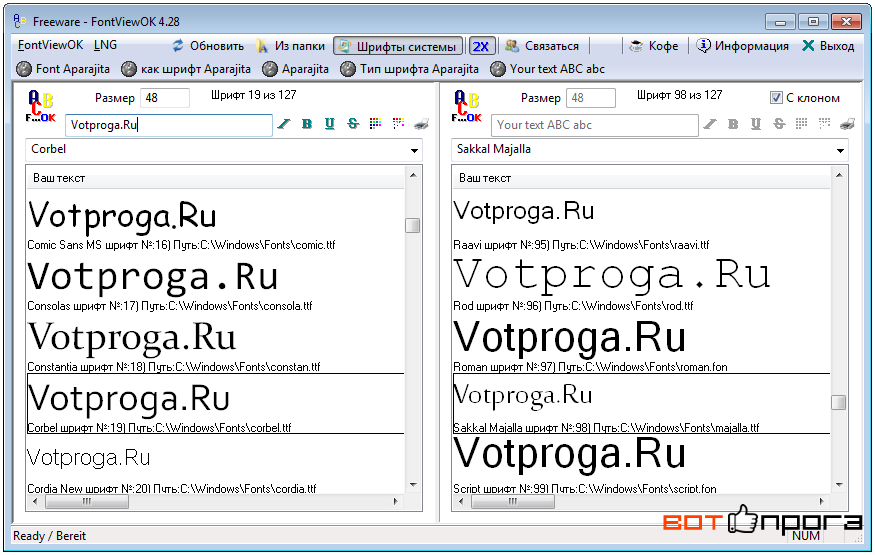Click the right panel size field 48
Screen dimensions: 875x555
point(590,98)
